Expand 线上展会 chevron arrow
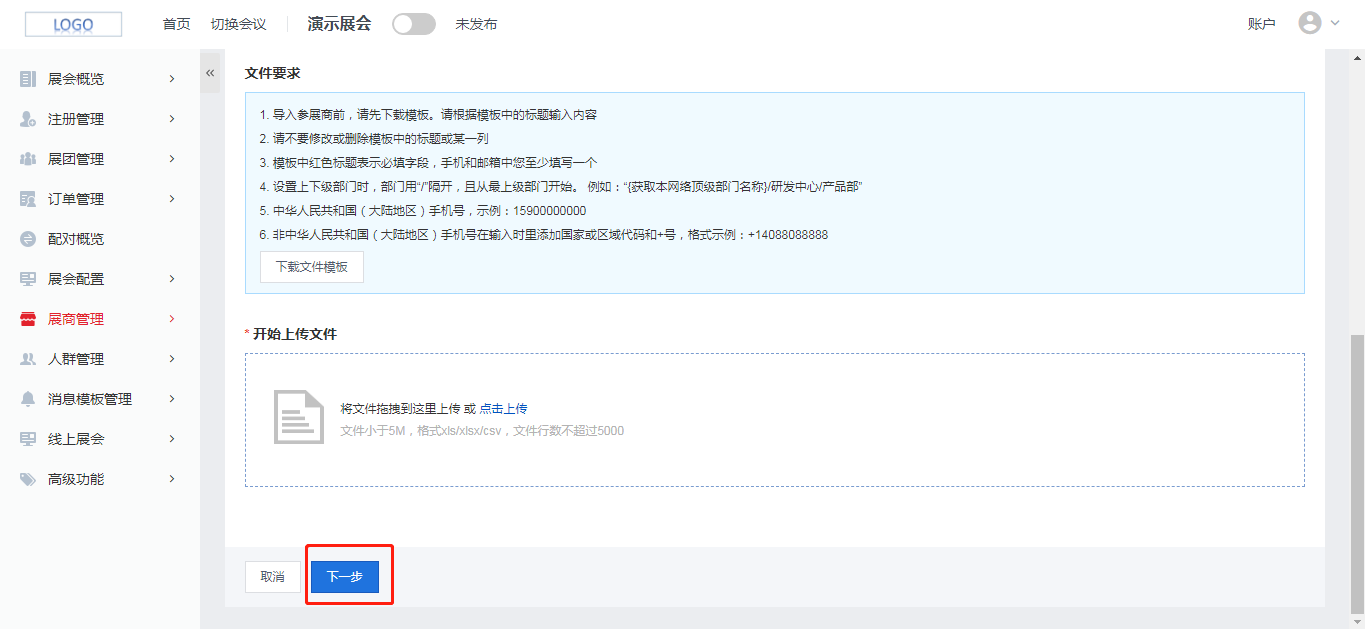 coord(172,439)
